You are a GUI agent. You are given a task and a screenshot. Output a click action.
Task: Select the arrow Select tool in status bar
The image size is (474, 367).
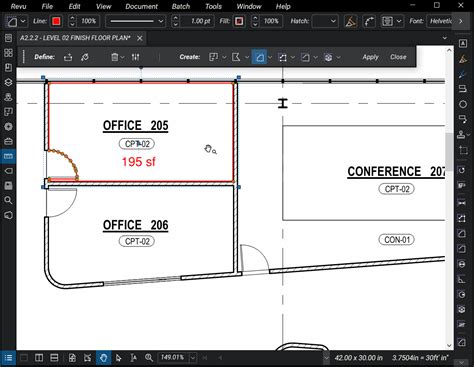[x=118, y=358]
